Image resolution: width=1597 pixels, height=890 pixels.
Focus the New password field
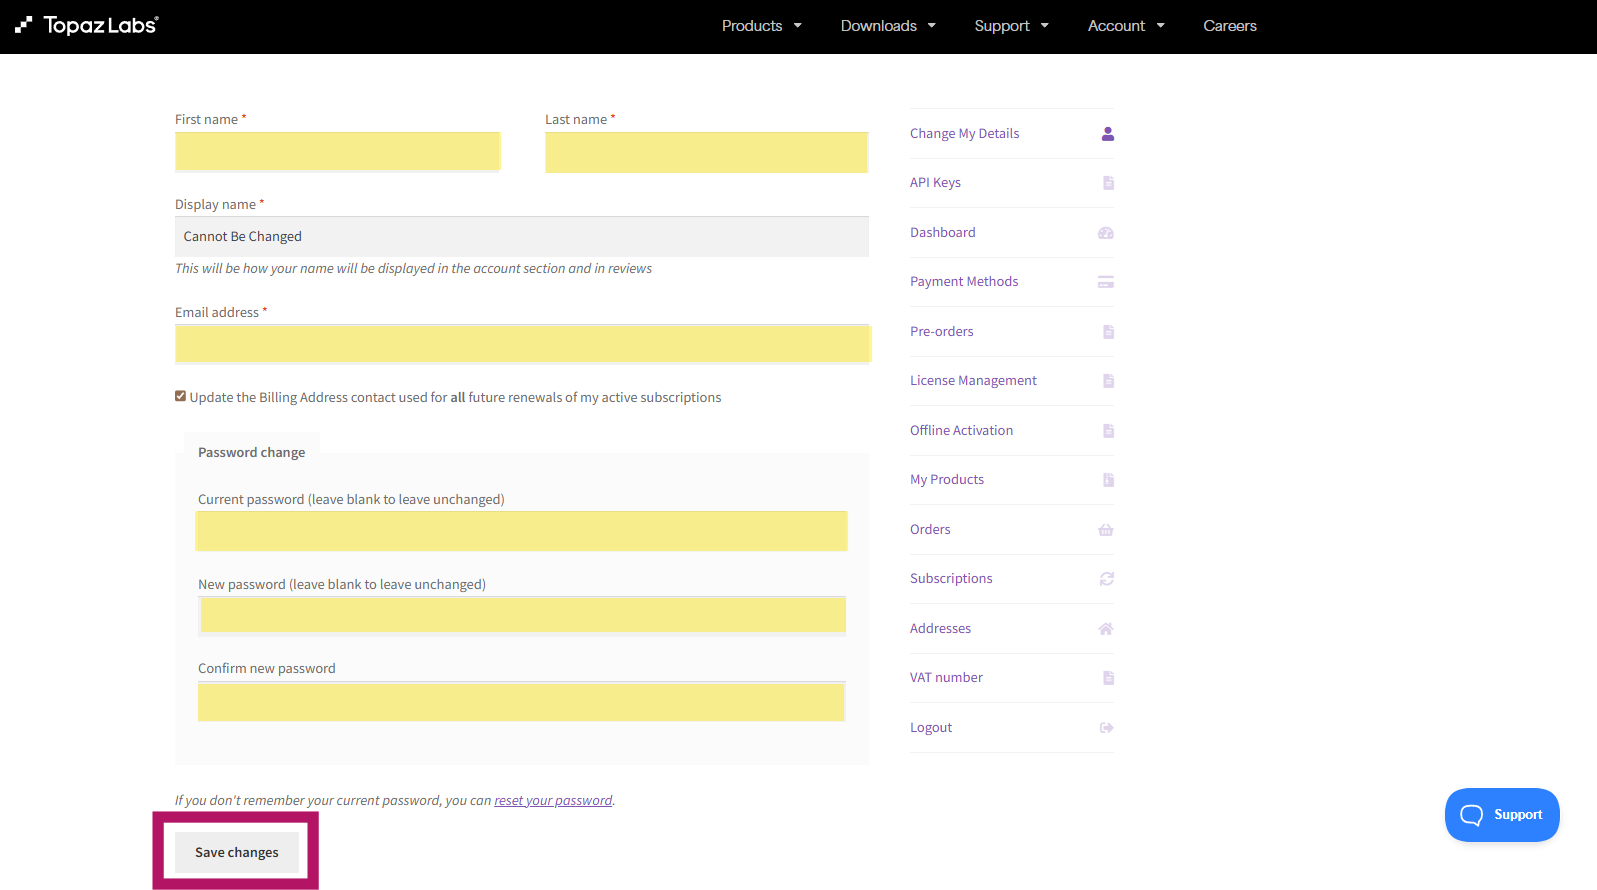(522, 616)
